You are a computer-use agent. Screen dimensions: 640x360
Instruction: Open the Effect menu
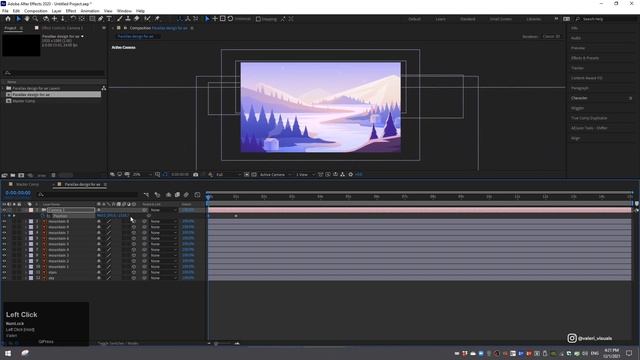pyautogui.click(x=71, y=11)
